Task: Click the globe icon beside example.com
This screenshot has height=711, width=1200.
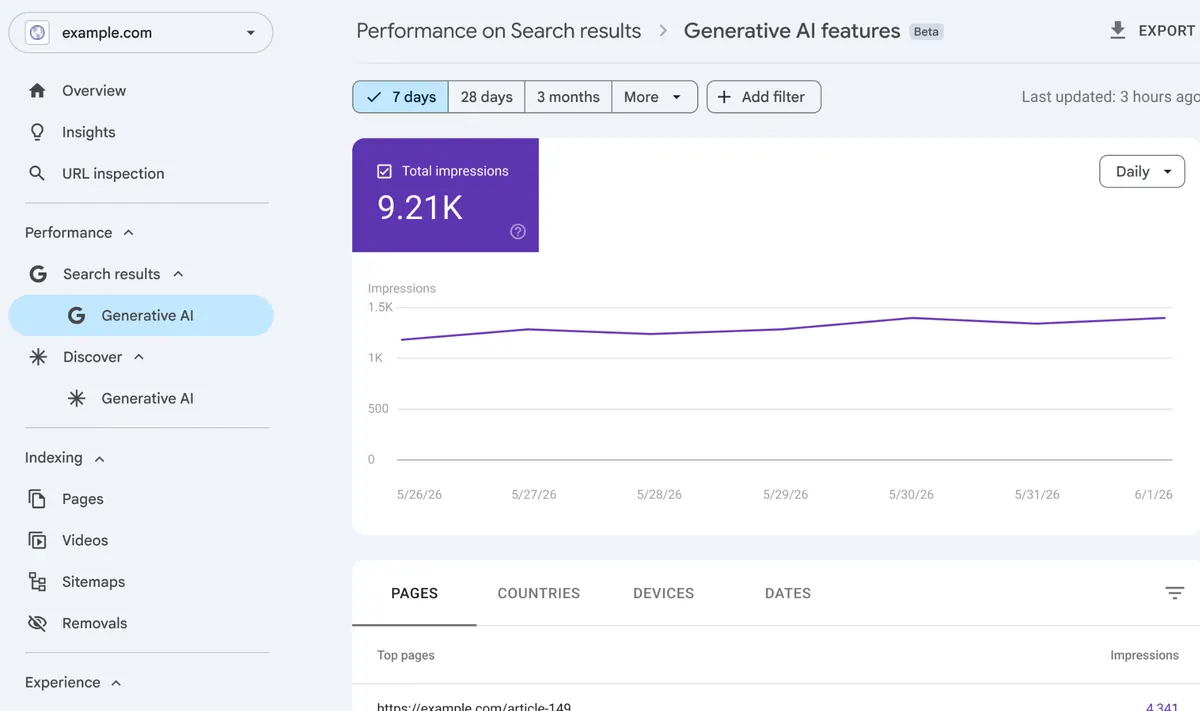Action: click(37, 33)
